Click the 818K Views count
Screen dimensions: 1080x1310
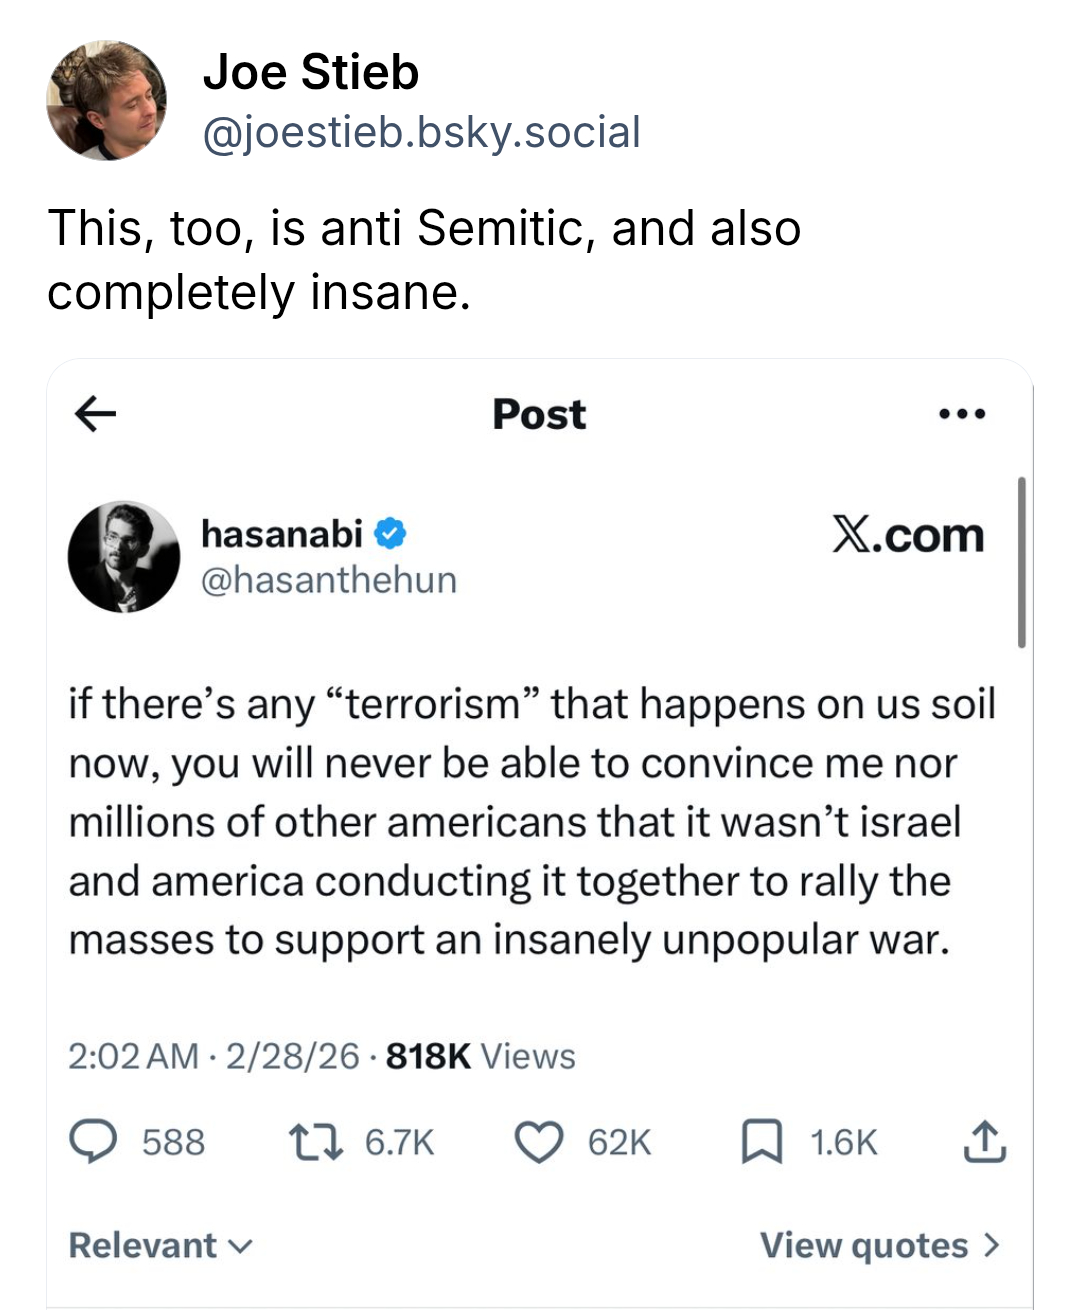[x=480, y=1056]
